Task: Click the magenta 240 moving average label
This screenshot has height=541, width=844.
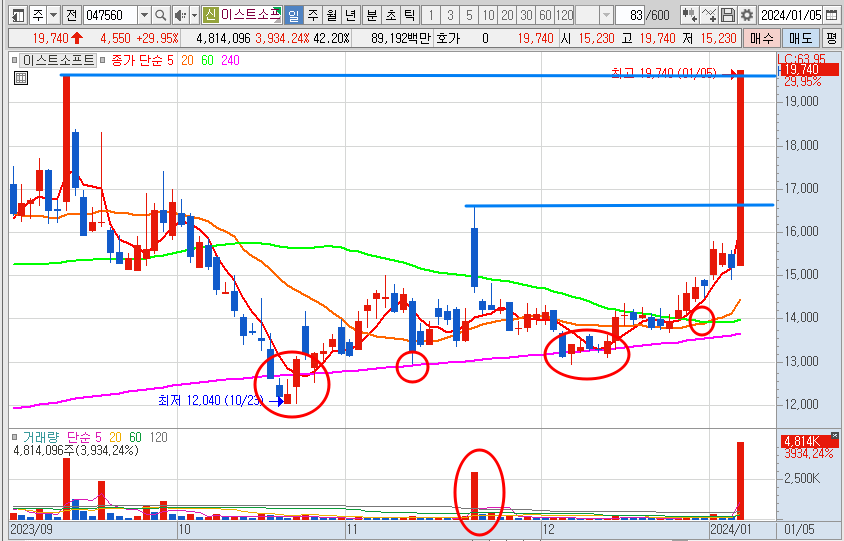Action: [x=230, y=60]
